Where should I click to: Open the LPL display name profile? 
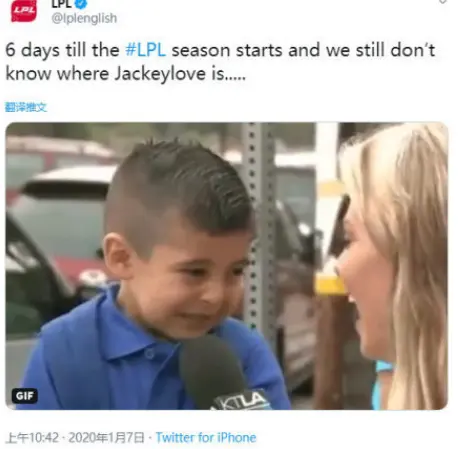pos(61,4)
